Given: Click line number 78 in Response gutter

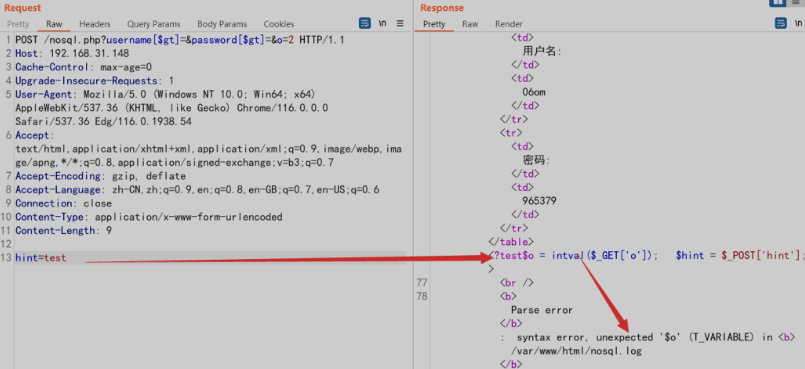Looking at the screenshot, I should tap(421, 296).
